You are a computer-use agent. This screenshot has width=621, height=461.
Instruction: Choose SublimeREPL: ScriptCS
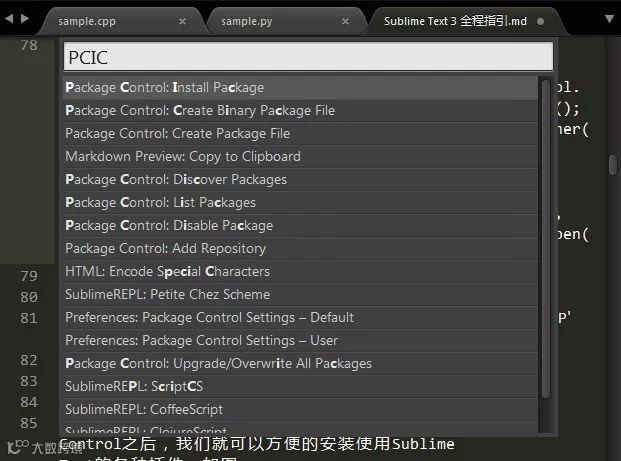(x=301, y=386)
